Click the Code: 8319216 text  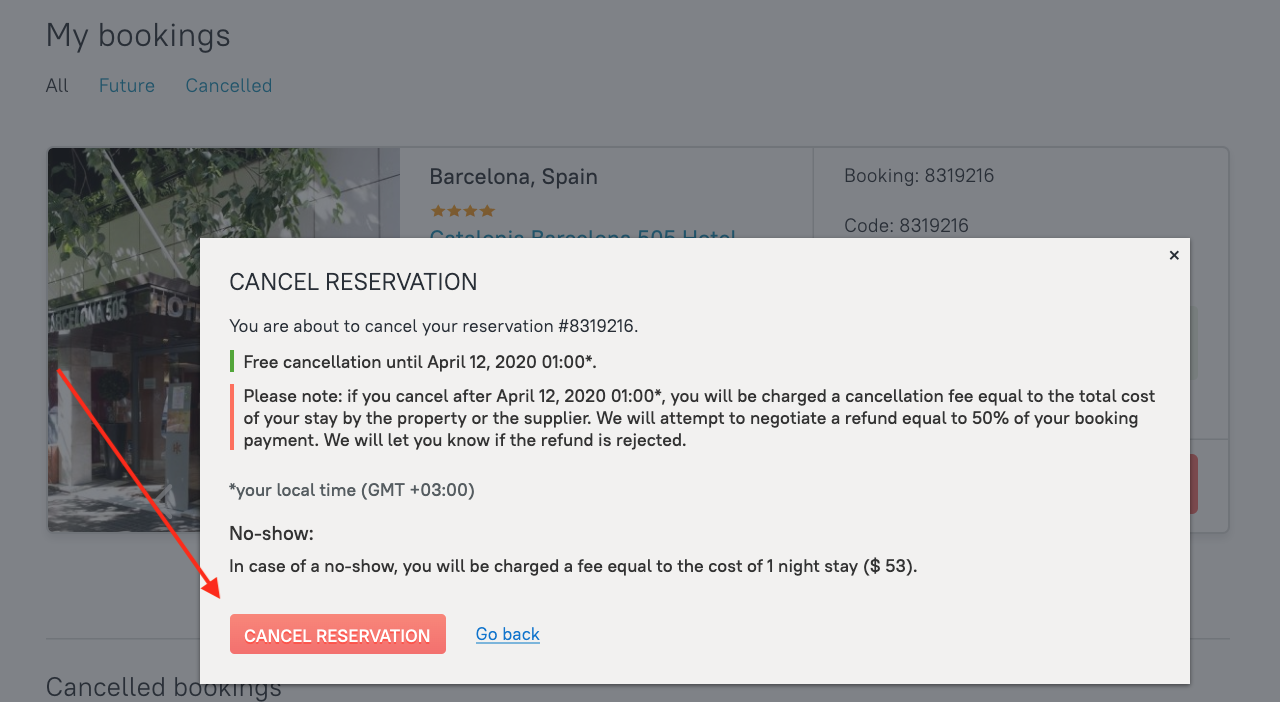click(906, 225)
